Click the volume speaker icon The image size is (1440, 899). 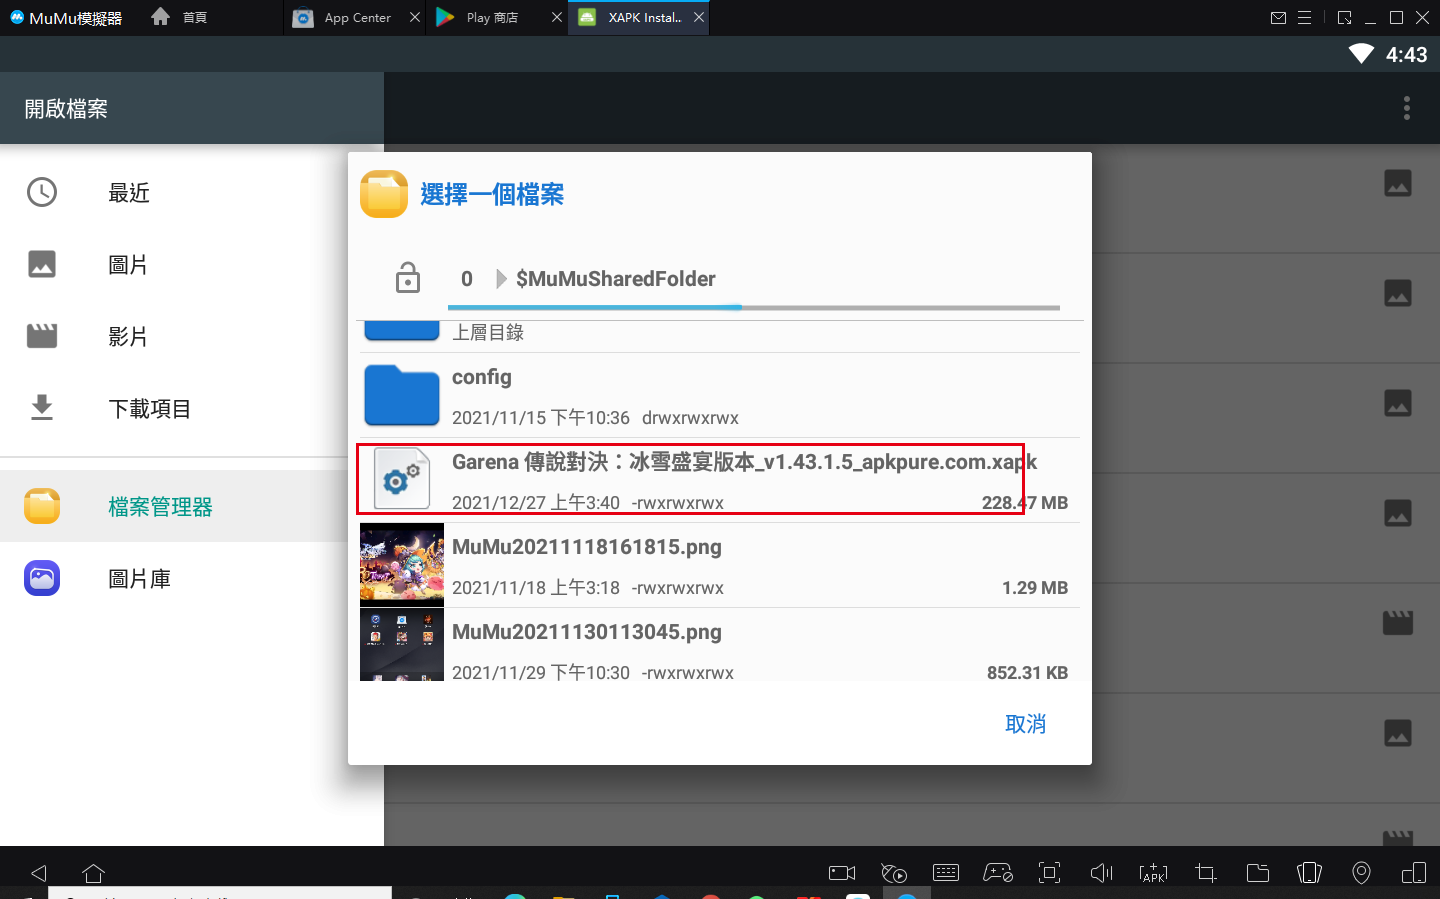1101,873
